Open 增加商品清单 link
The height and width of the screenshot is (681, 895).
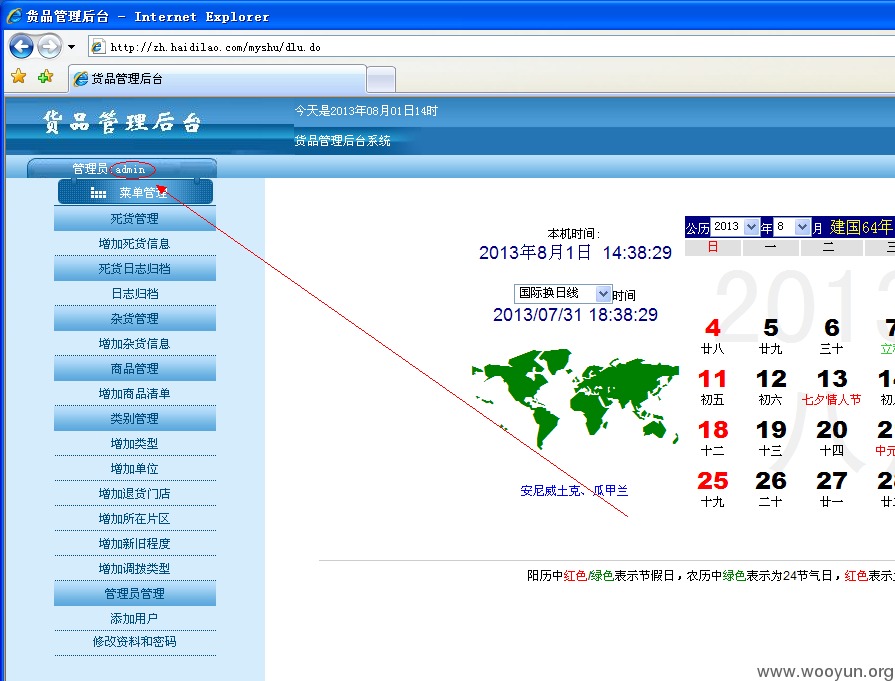(x=135, y=394)
